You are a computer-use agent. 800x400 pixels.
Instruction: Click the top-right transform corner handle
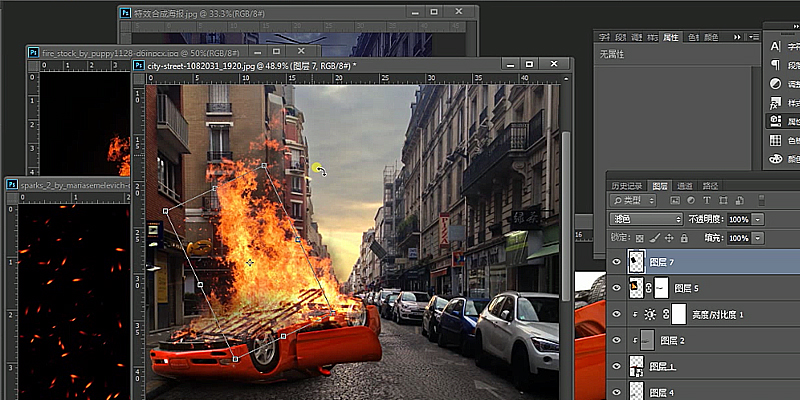click(x=264, y=166)
